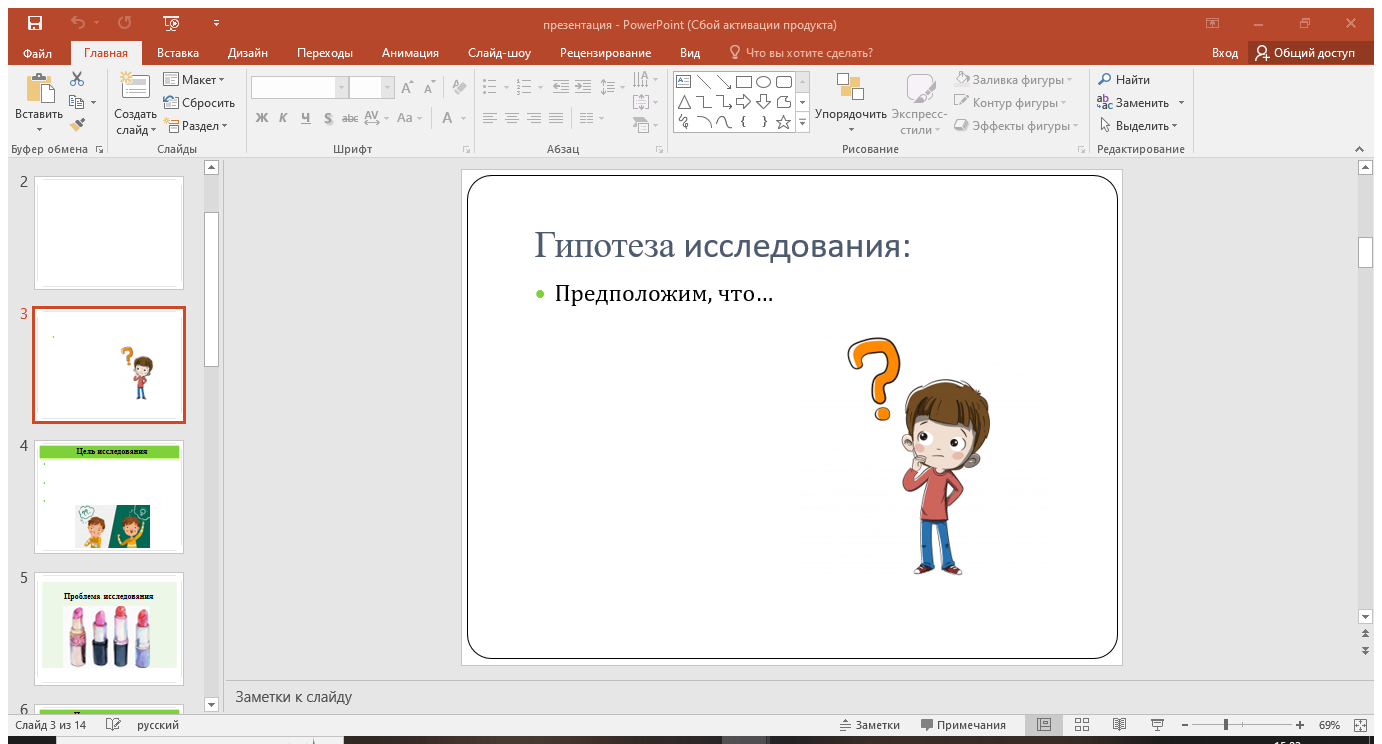Click the Вход sign-in link
This screenshot has width=1382, height=744.
[x=1225, y=53]
